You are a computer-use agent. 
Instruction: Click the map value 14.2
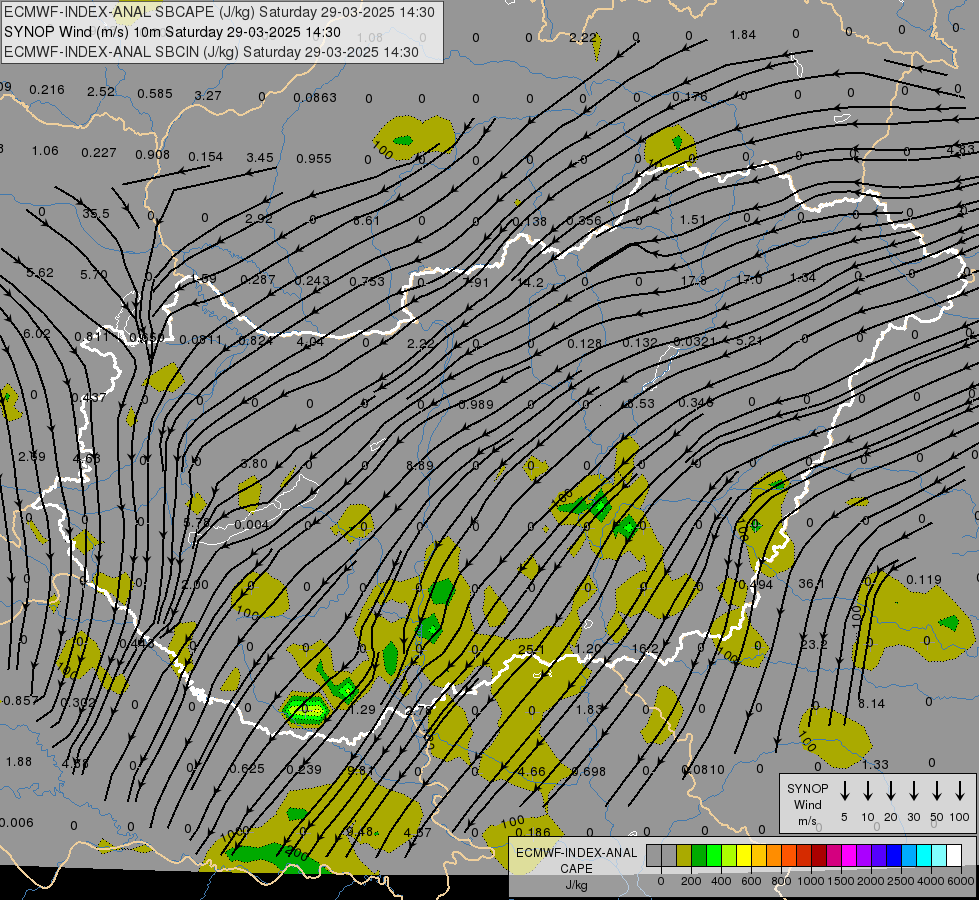coord(530,282)
